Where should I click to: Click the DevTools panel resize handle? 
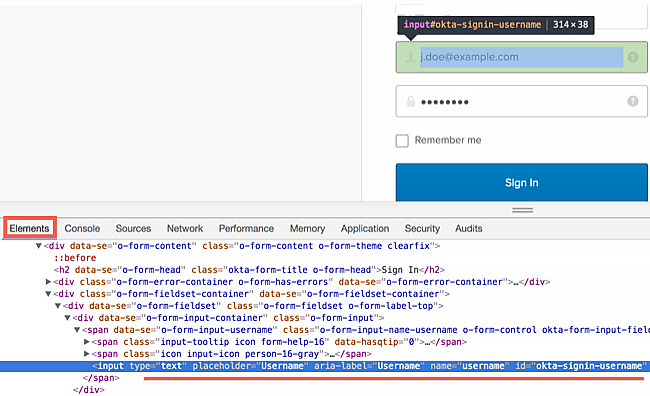[522, 210]
